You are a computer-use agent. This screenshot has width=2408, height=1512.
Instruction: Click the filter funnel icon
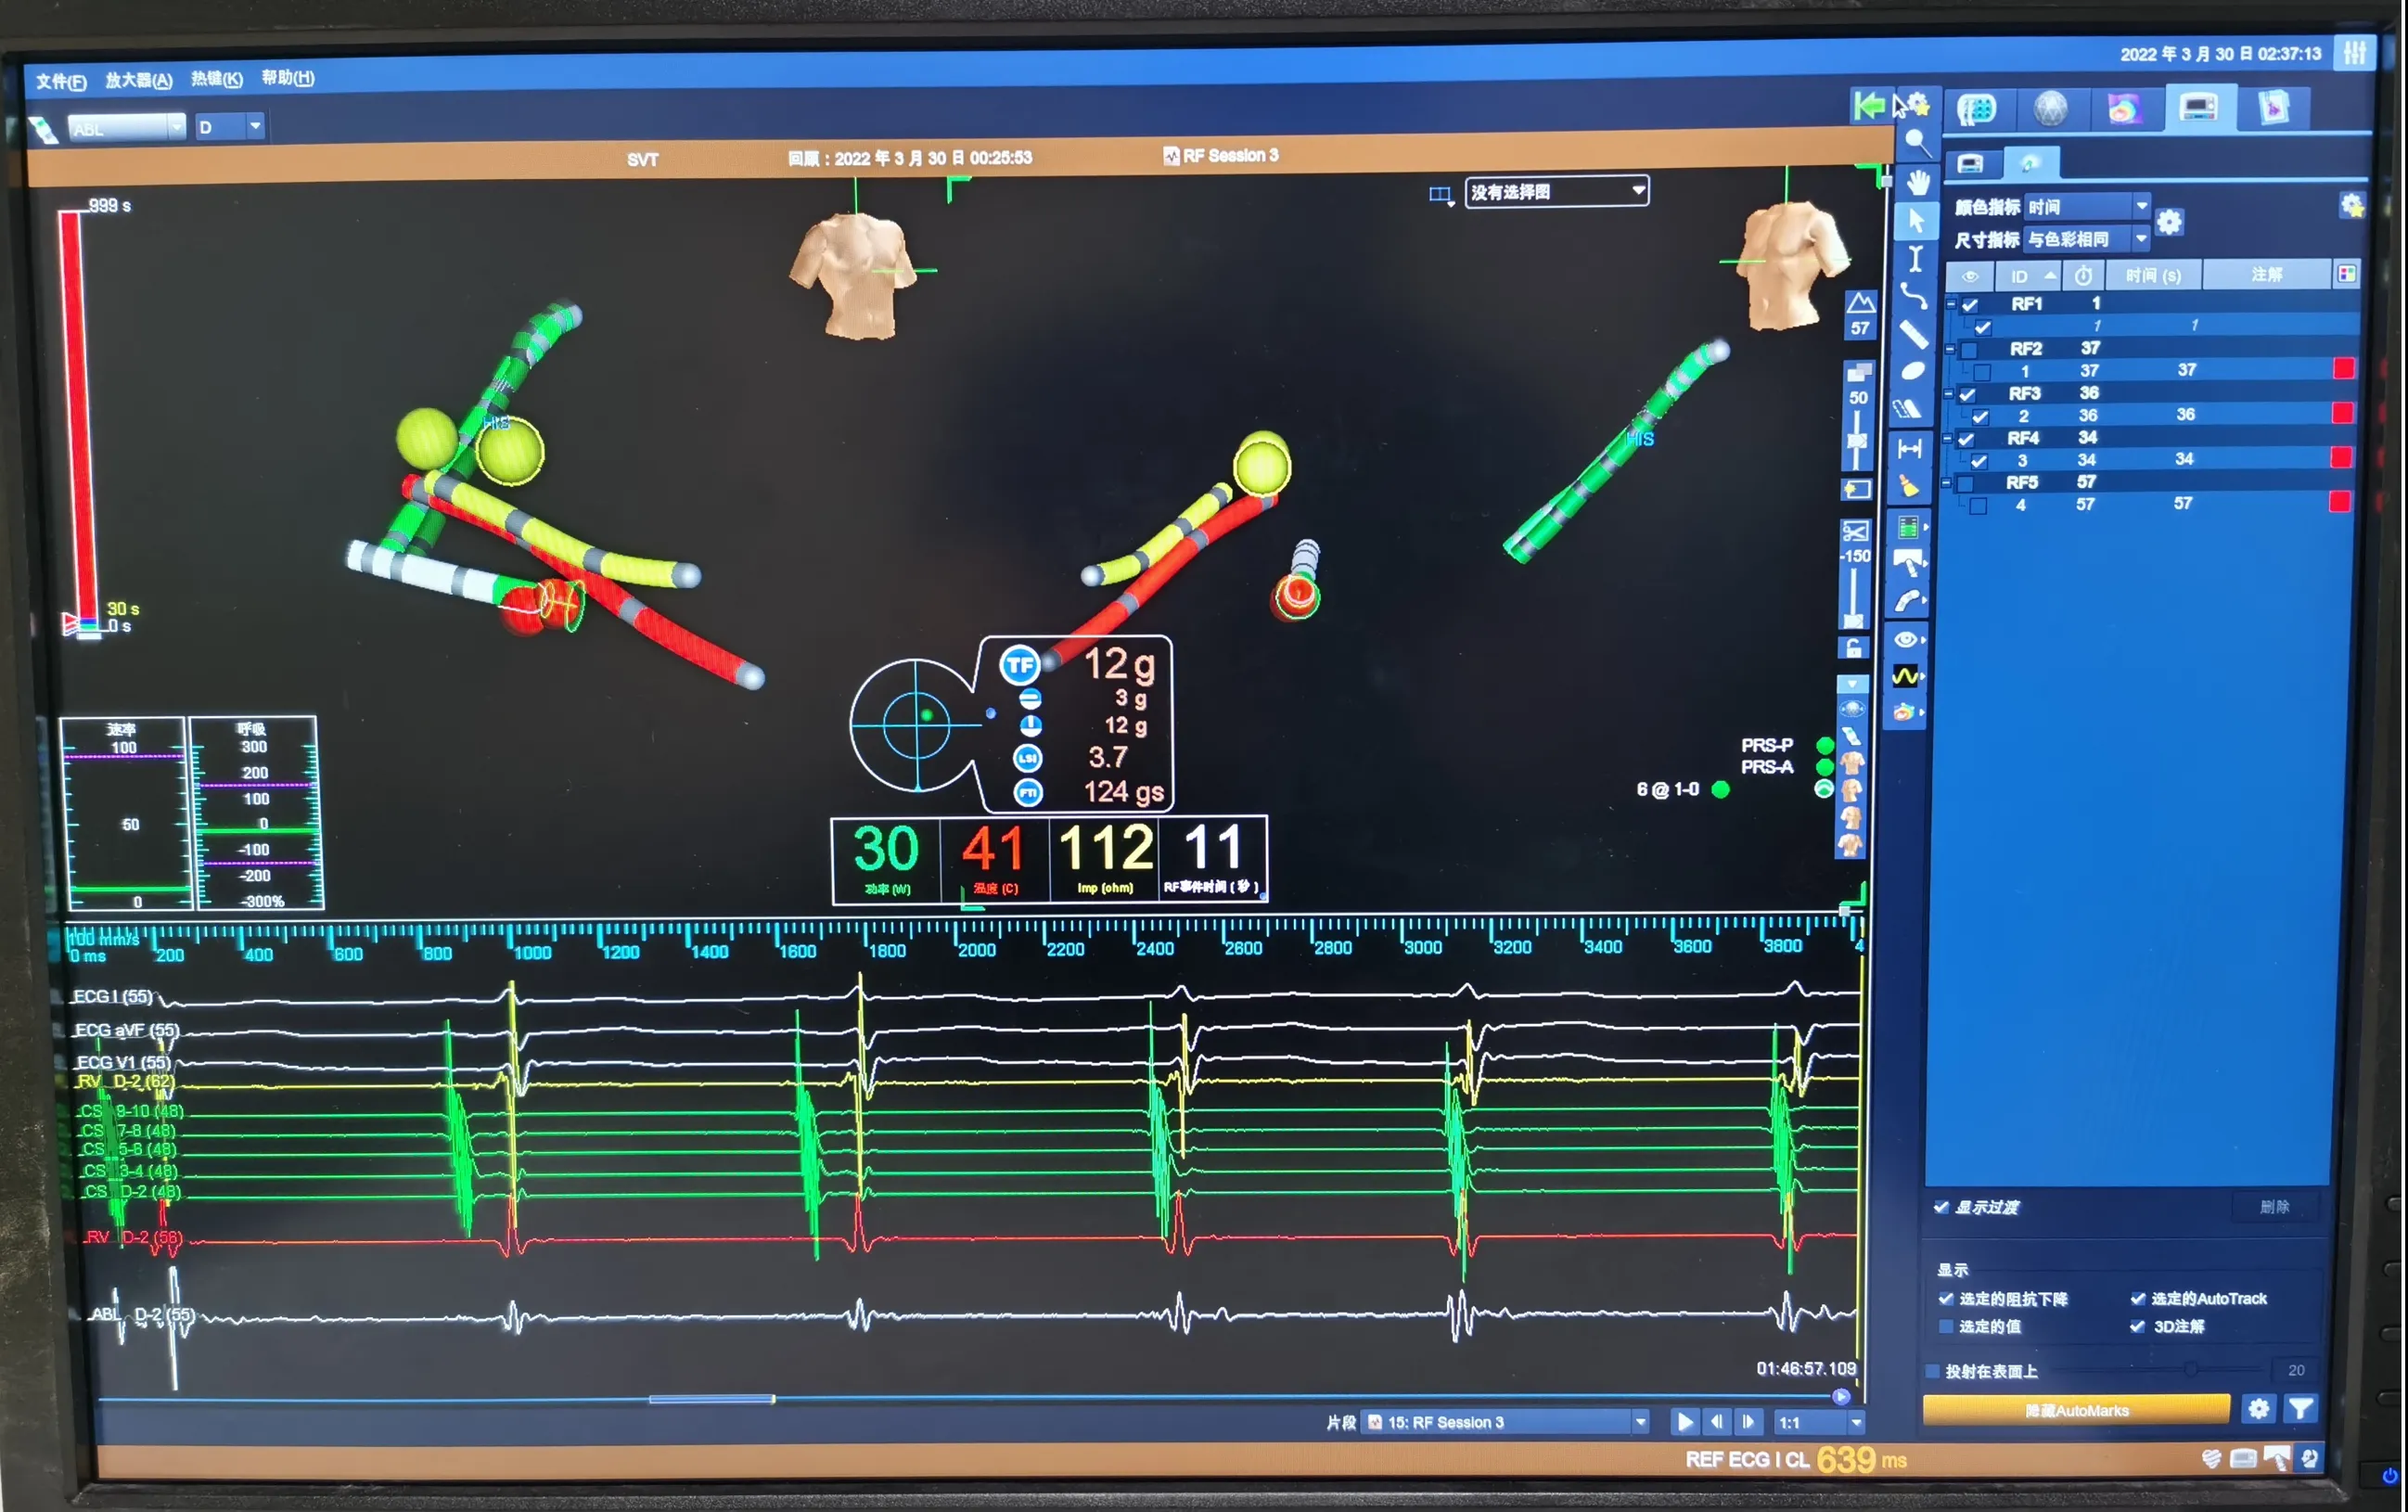[x=2301, y=1409]
